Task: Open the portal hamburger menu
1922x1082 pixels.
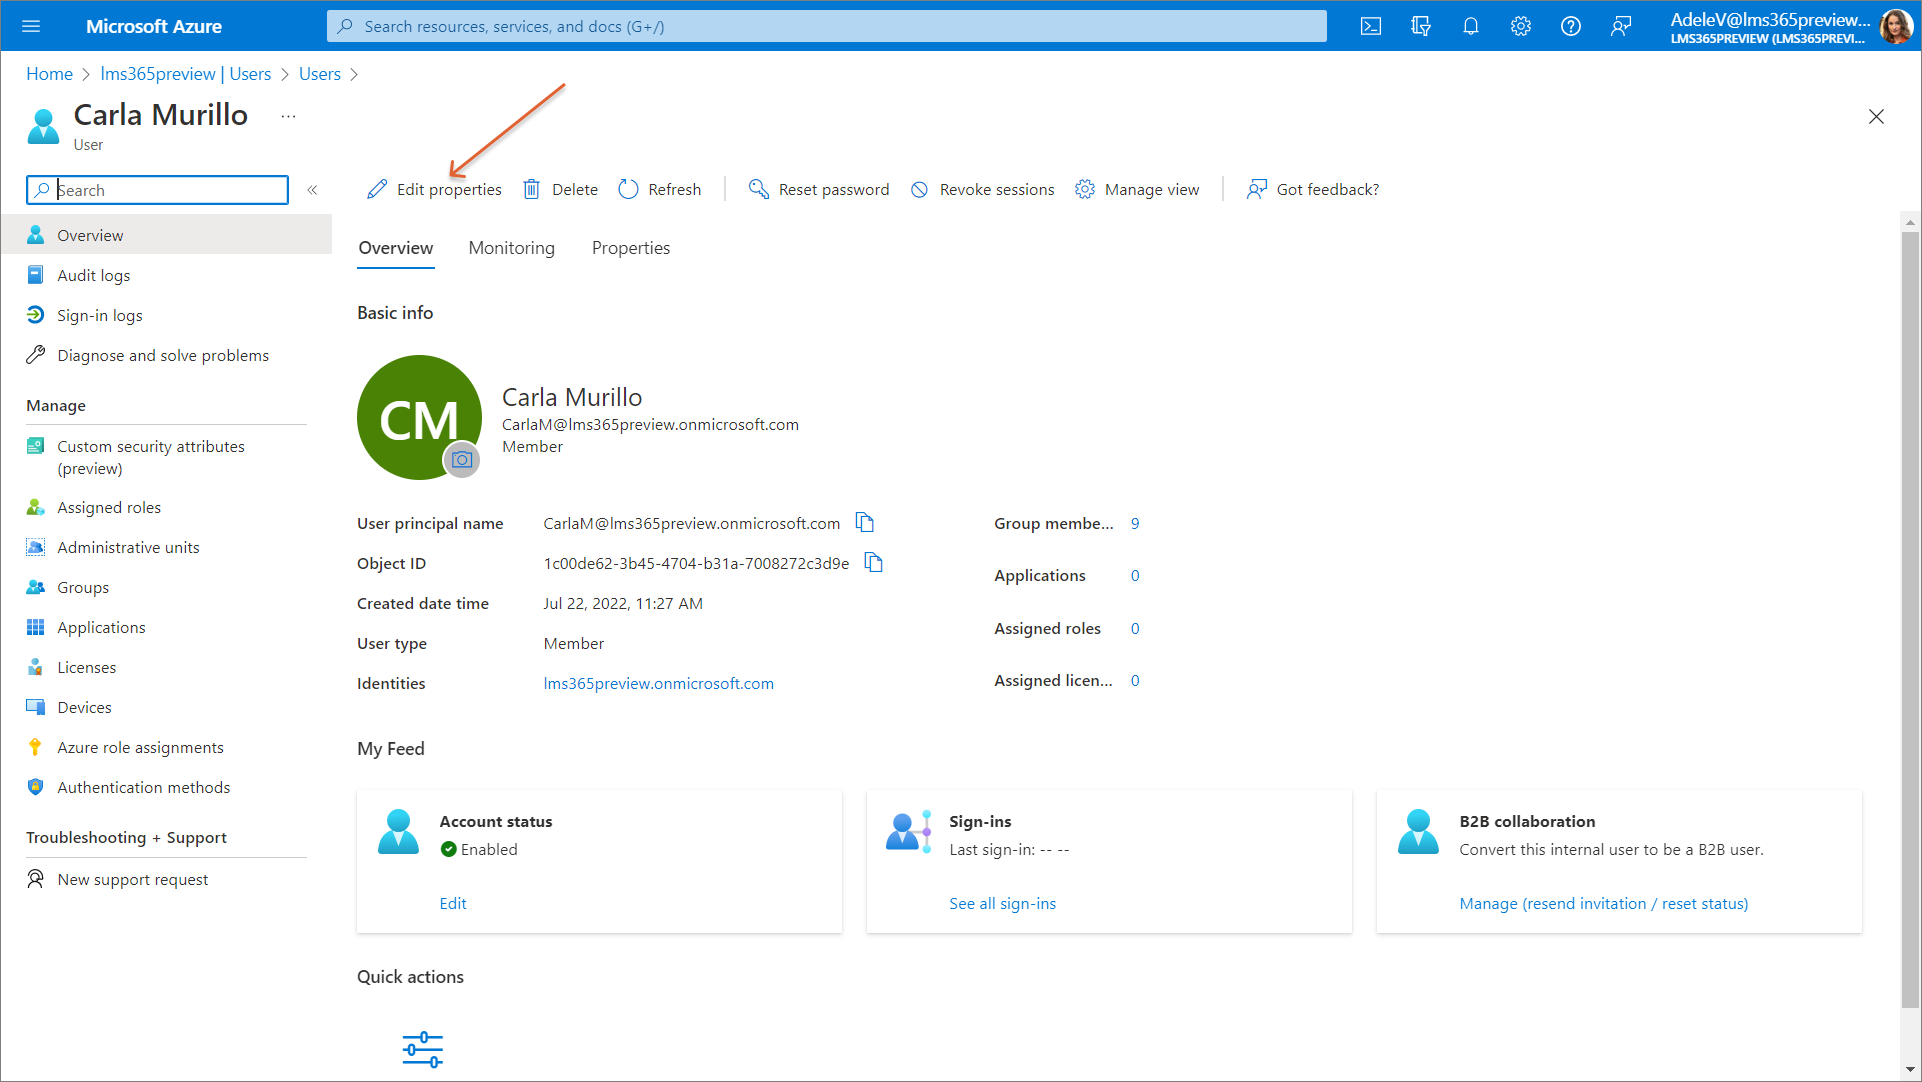Action: [x=31, y=26]
